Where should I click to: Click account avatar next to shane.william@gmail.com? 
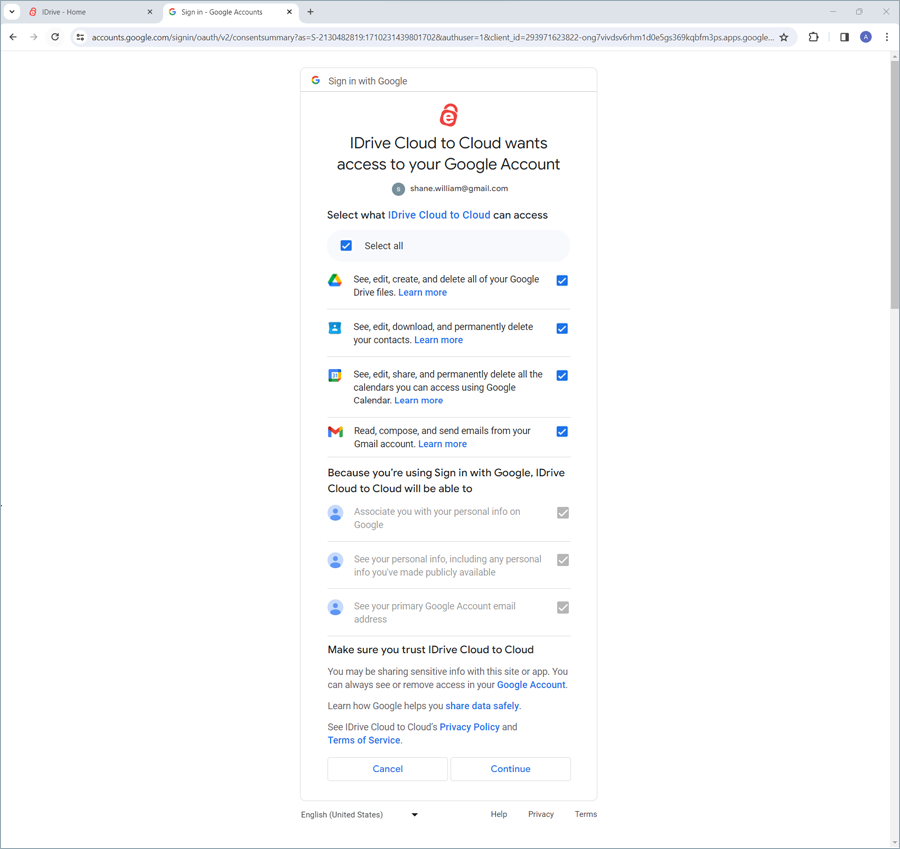[398, 189]
